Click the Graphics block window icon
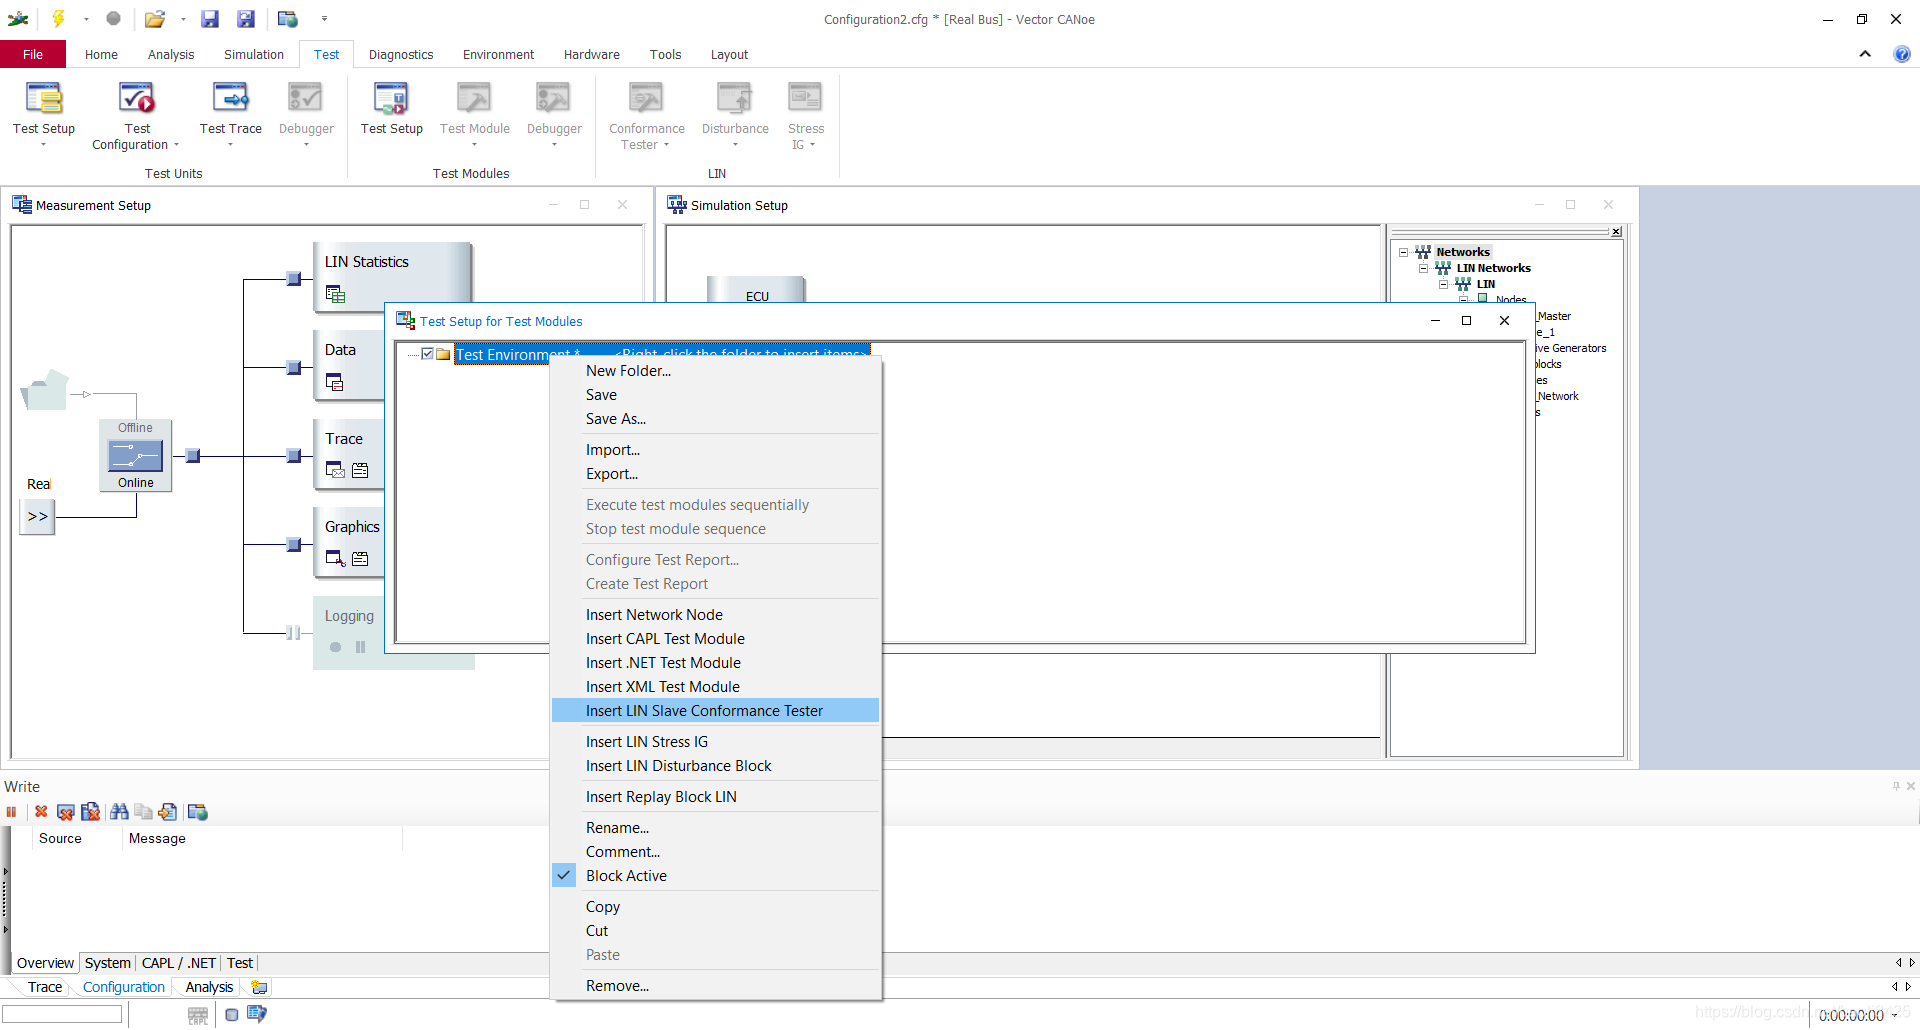The width and height of the screenshot is (1920, 1030). (x=335, y=558)
